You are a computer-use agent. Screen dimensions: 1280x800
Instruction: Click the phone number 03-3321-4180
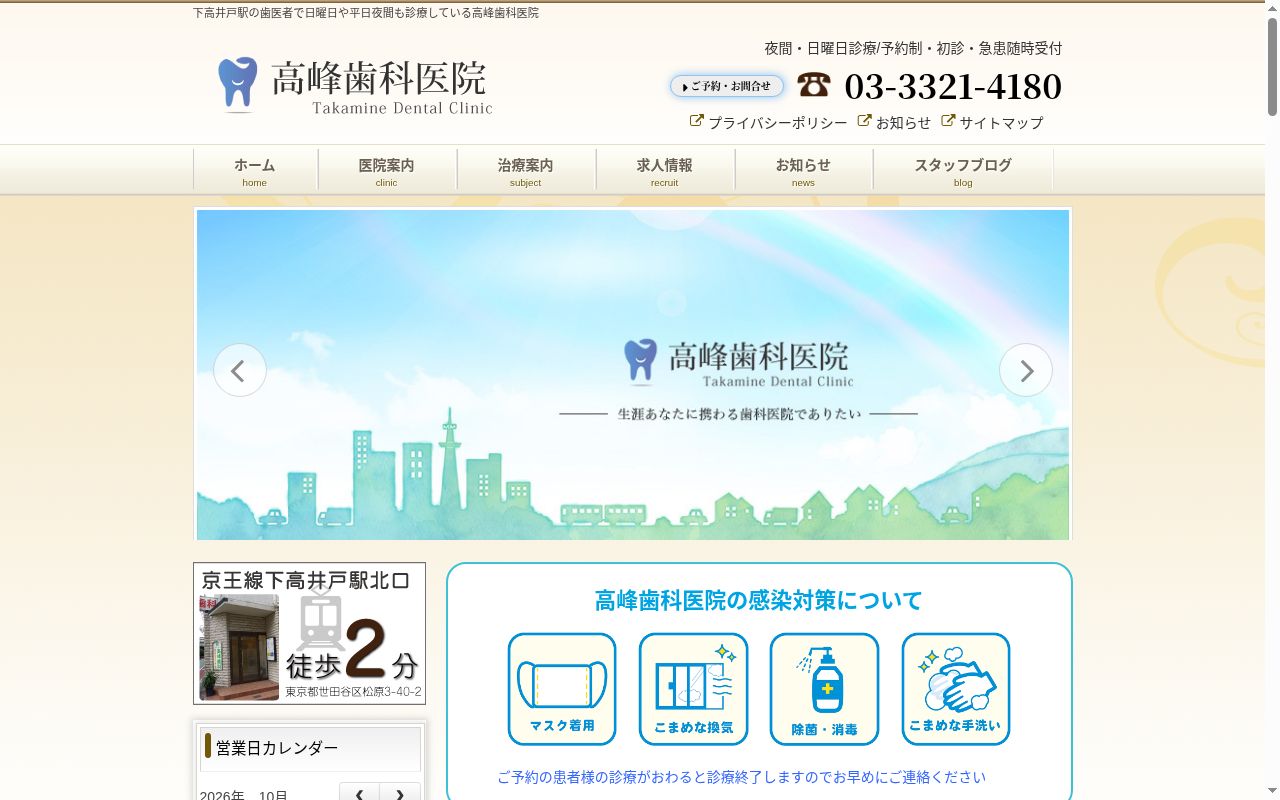tap(953, 86)
